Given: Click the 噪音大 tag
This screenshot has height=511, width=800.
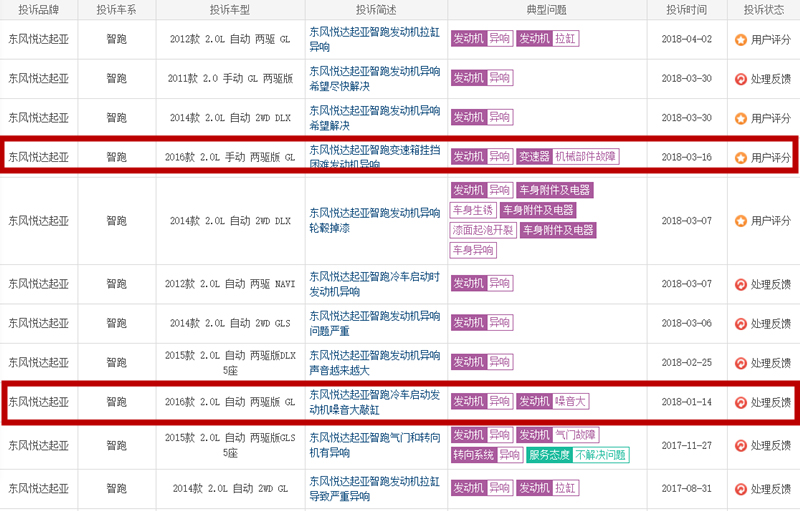Looking at the screenshot, I should tap(572, 402).
